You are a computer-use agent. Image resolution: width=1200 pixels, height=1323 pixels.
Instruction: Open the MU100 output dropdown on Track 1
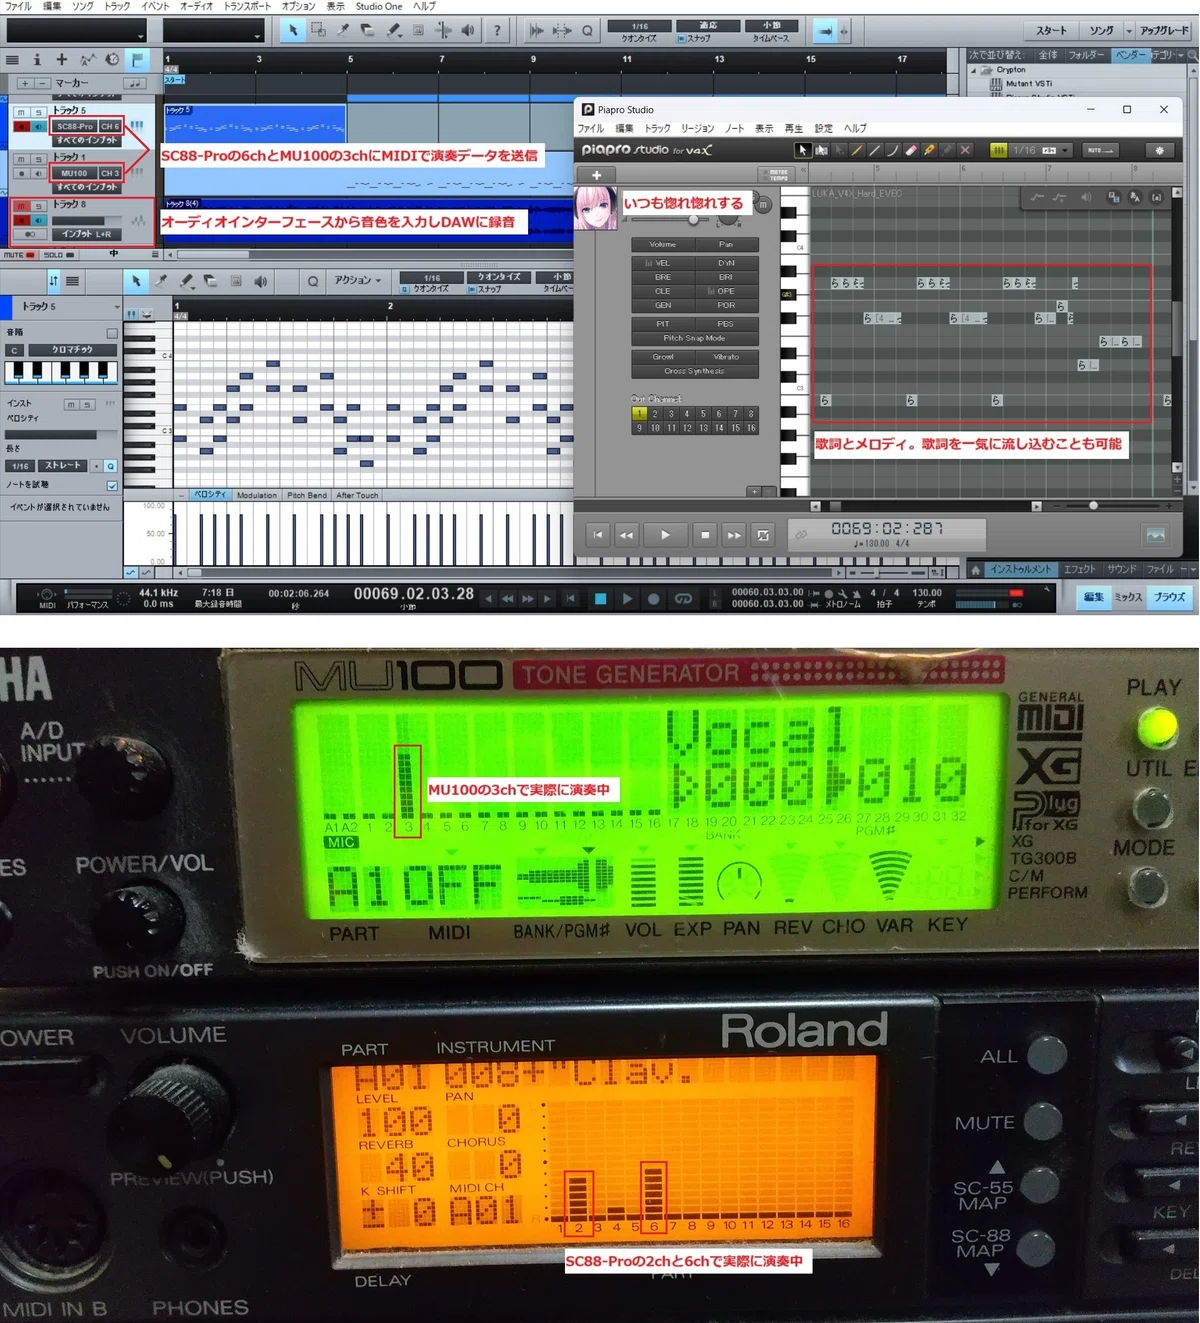pos(74,173)
